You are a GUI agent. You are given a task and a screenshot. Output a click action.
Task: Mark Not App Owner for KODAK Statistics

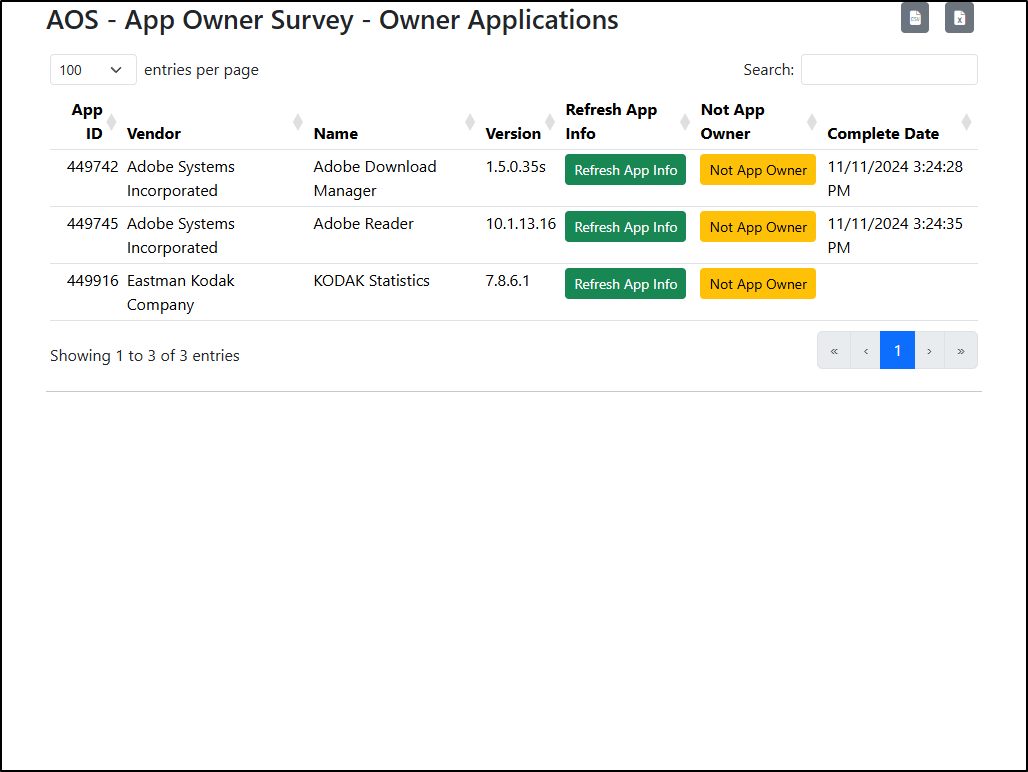pyautogui.click(x=758, y=284)
